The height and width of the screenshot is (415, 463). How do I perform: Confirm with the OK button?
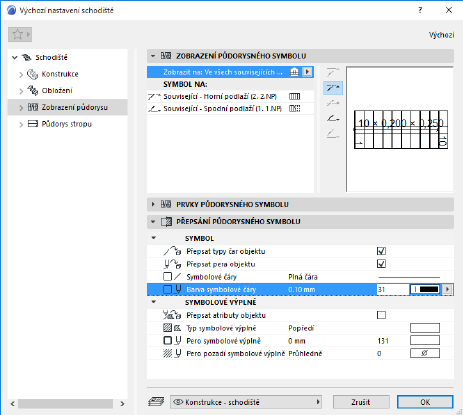coord(425,402)
